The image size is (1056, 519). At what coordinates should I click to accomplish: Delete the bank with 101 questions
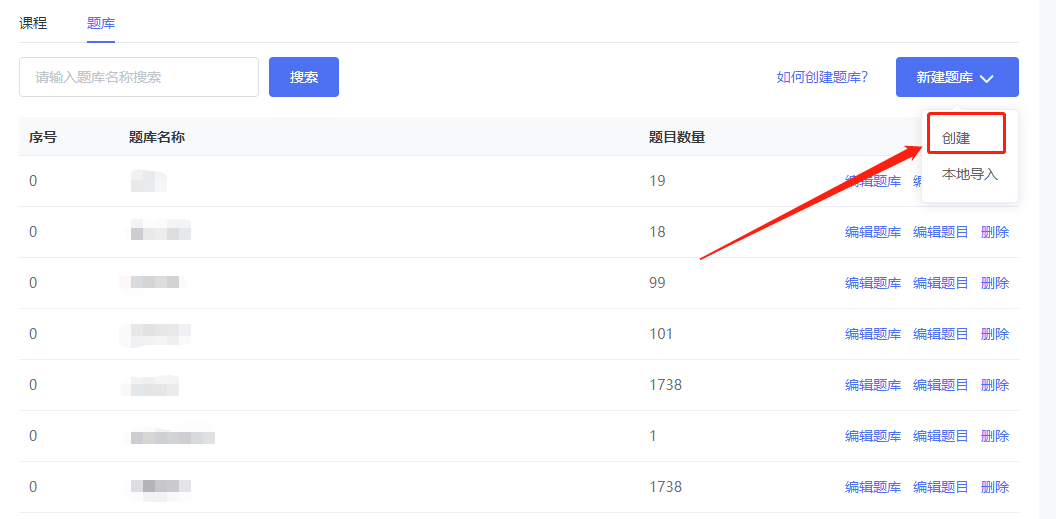click(995, 334)
